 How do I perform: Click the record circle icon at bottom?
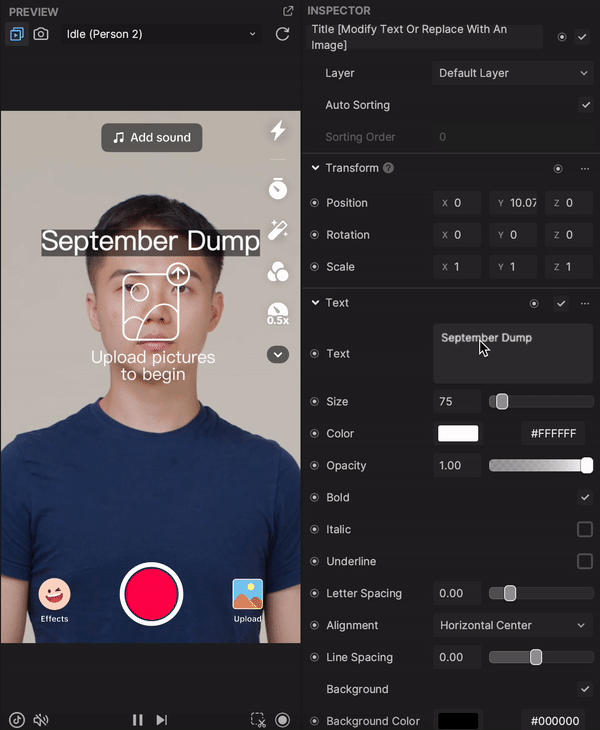[x=282, y=720]
